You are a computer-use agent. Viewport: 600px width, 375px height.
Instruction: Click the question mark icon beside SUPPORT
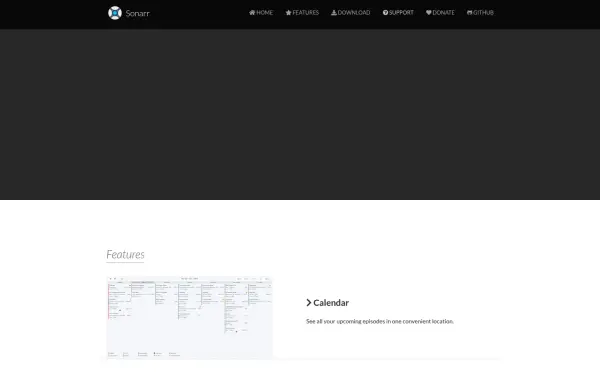click(385, 13)
